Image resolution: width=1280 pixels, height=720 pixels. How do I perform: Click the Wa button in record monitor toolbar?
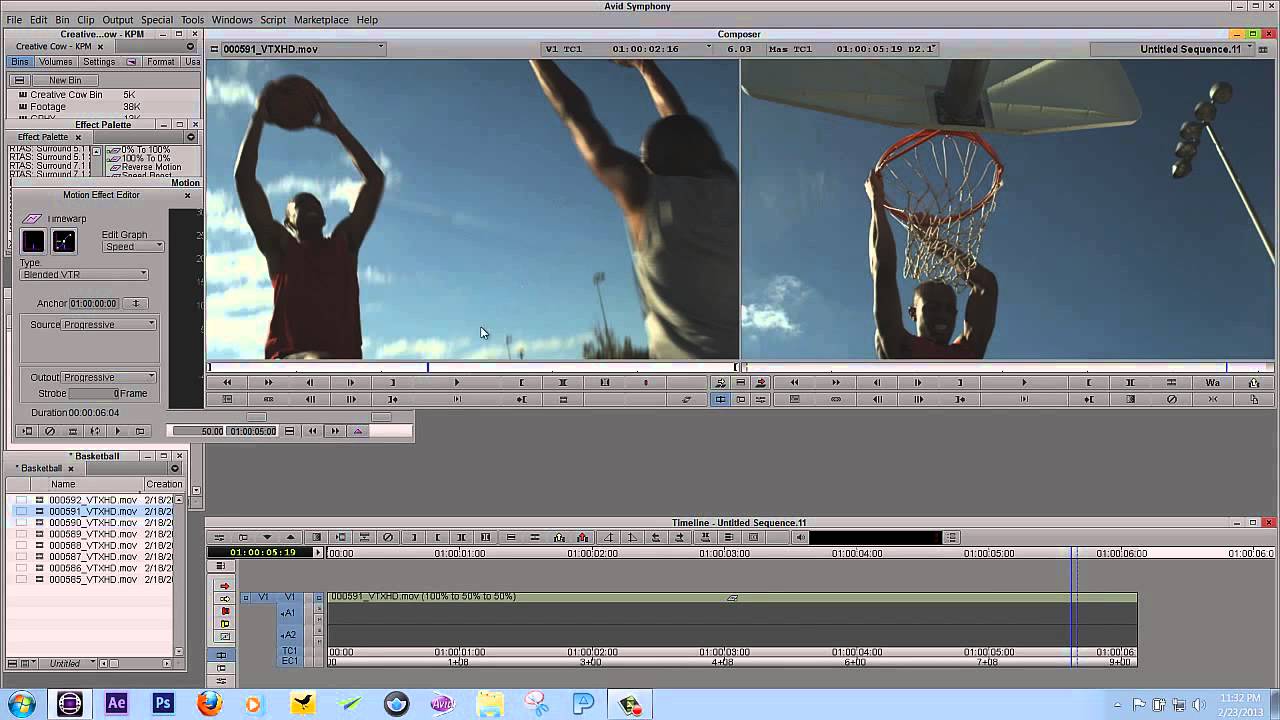pos(1213,382)
